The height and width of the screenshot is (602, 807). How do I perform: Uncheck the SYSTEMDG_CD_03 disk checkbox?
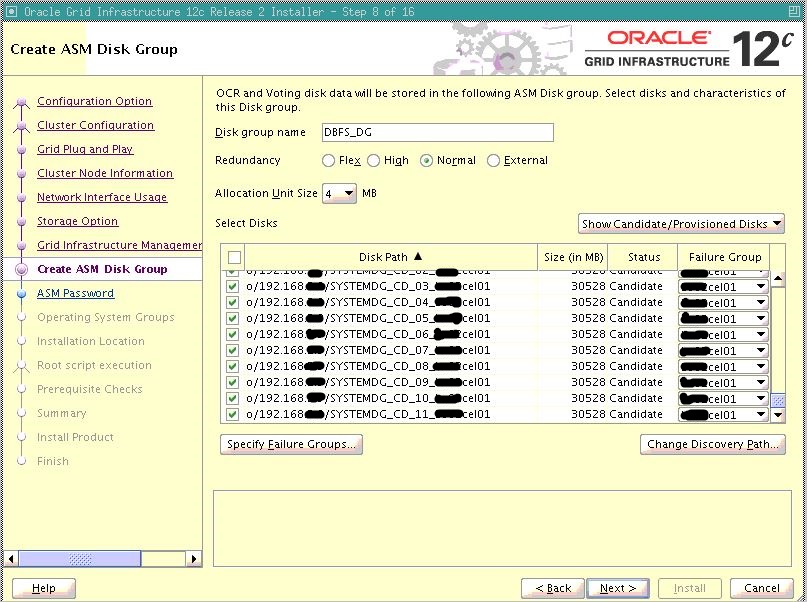(x=233, y=287)
